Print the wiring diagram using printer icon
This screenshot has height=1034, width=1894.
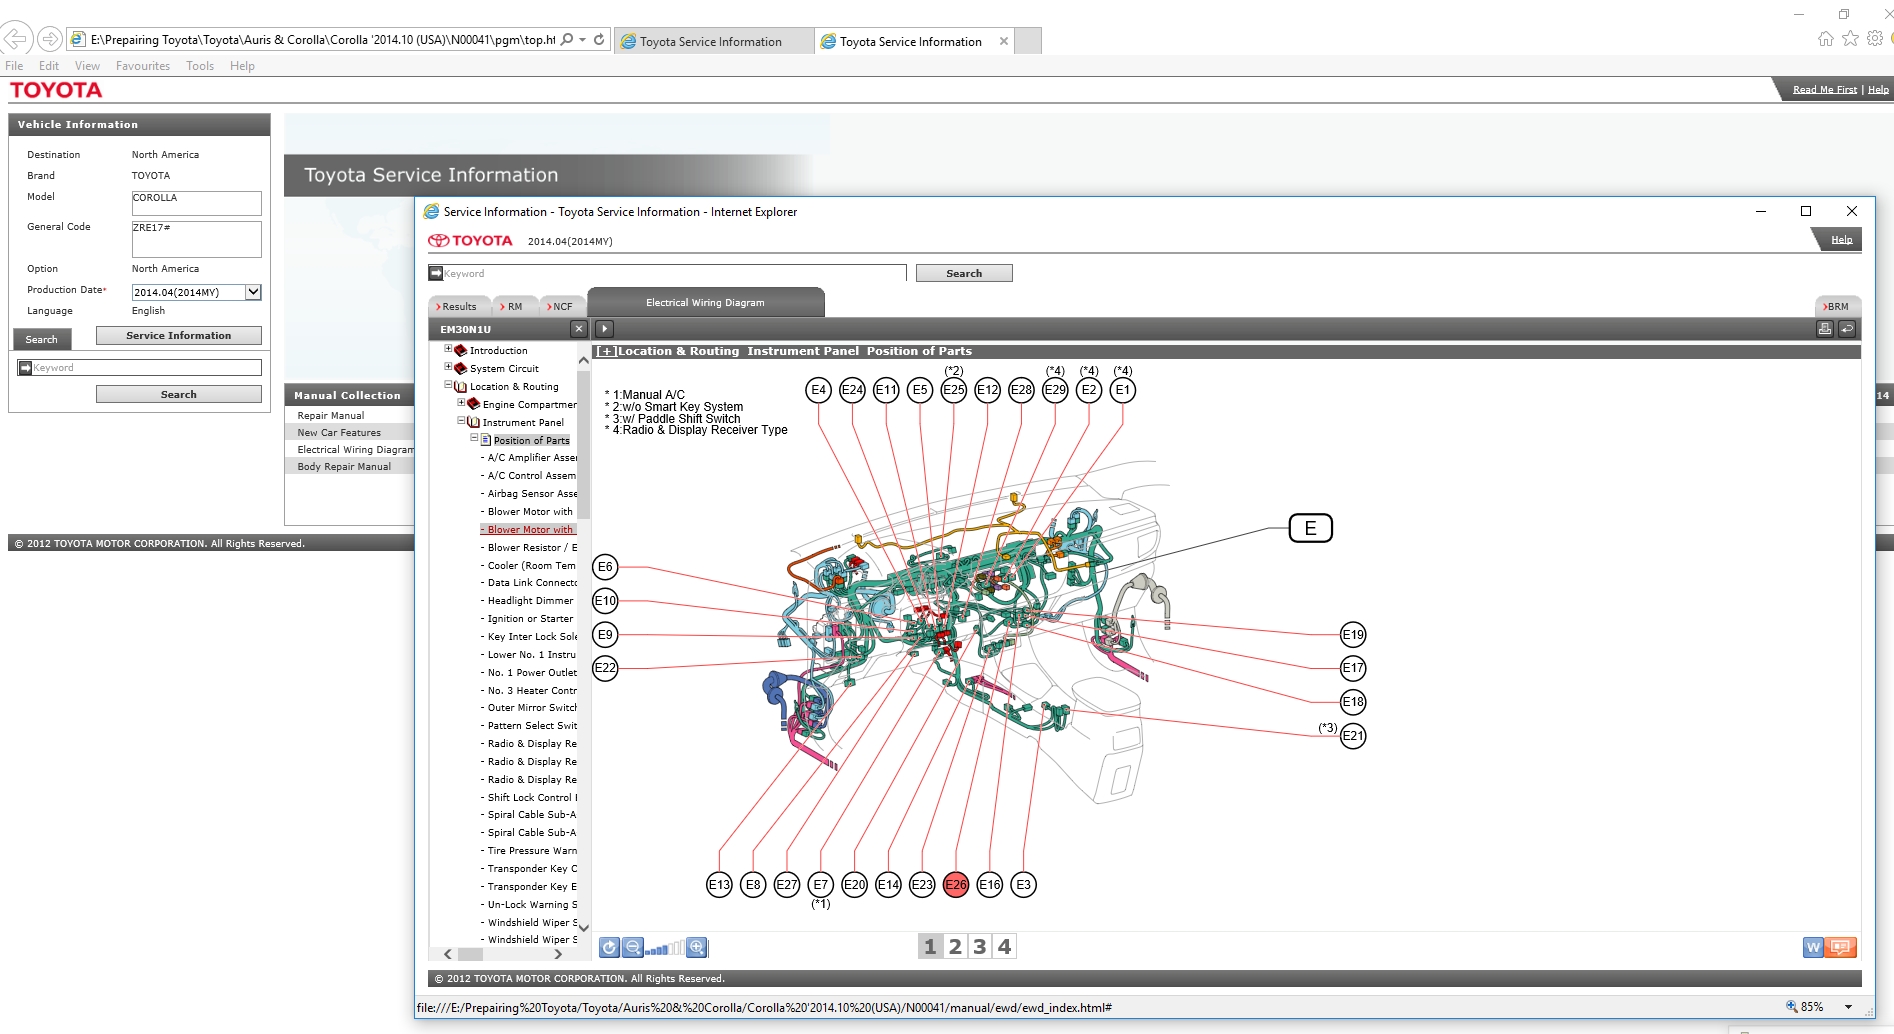[1825, 329]
